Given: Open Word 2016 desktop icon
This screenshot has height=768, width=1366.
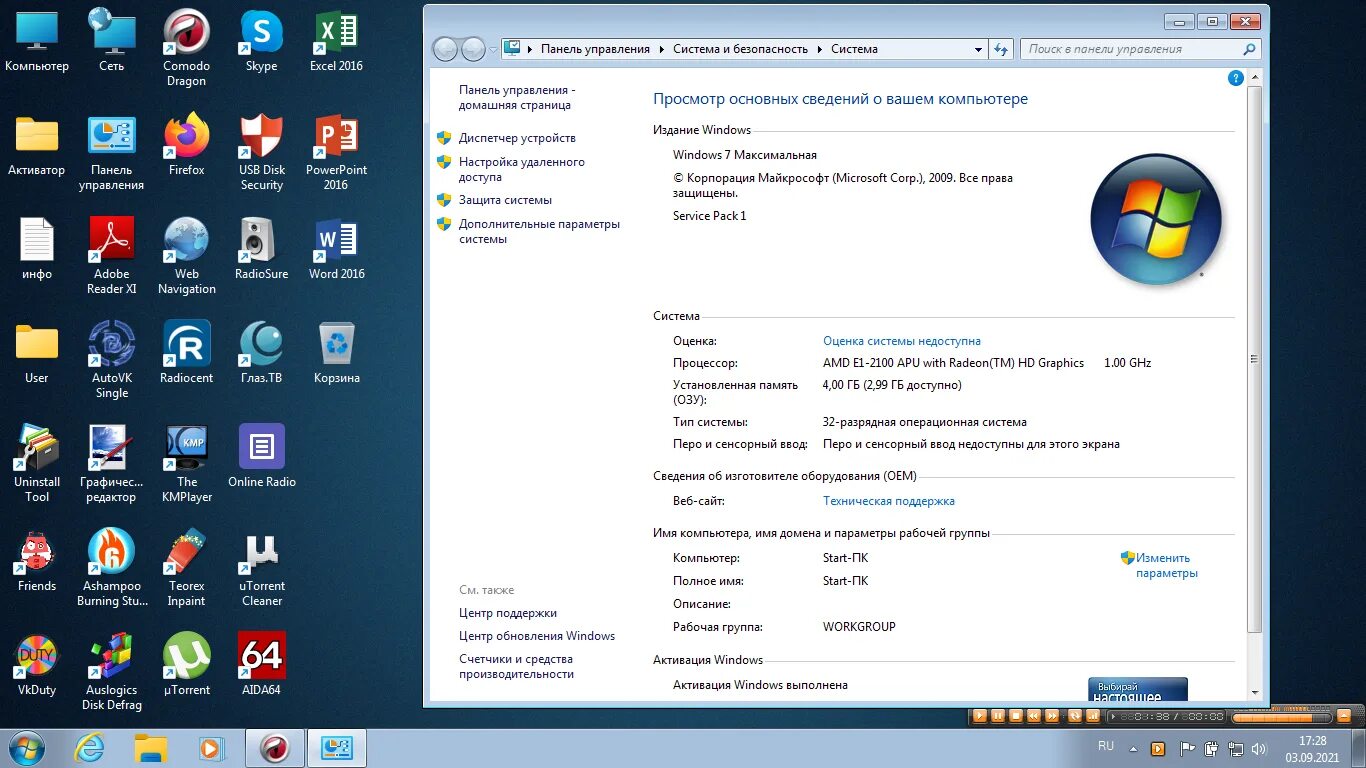Looking at the screenshot, I should point(336,248).
